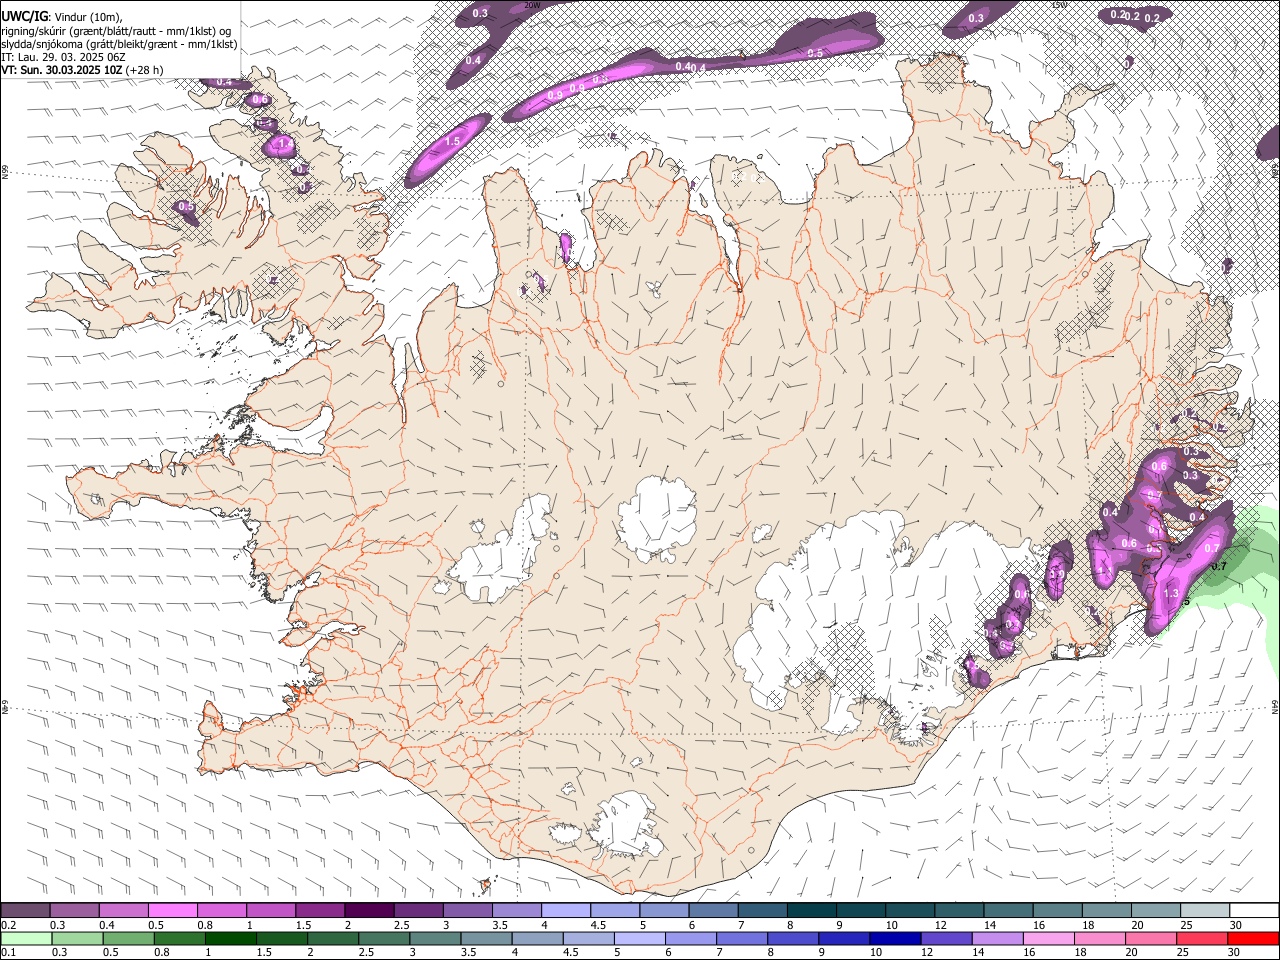
Task: Click the 1.3 precipitation label on the southeast coast
Action: [x=1172, y=594]
